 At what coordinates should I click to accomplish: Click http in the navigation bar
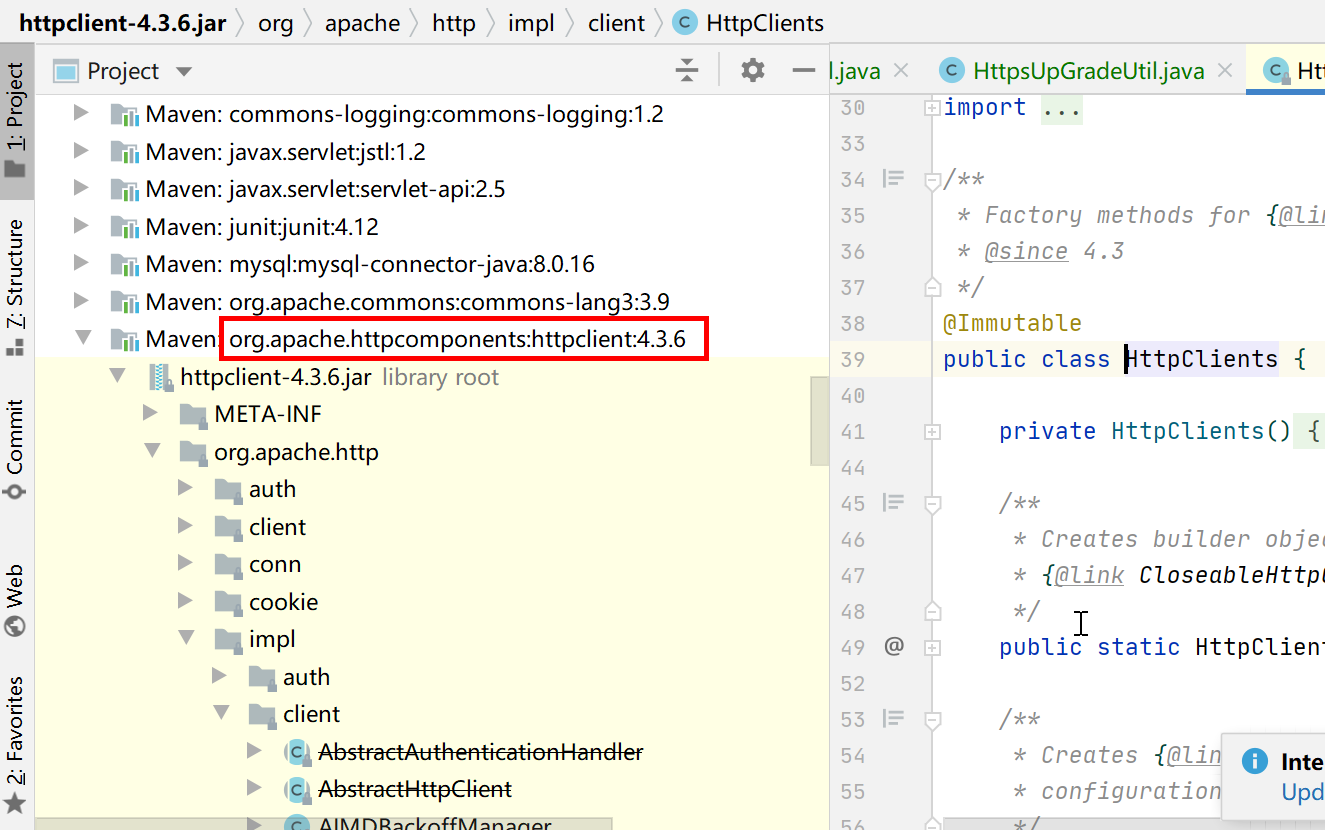(454, 22)
